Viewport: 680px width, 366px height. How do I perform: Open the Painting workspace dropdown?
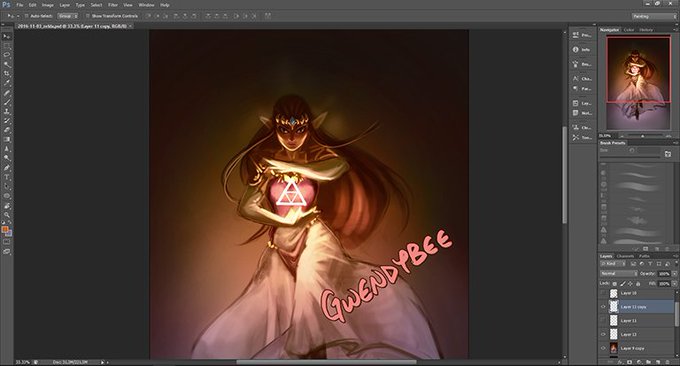654,16
